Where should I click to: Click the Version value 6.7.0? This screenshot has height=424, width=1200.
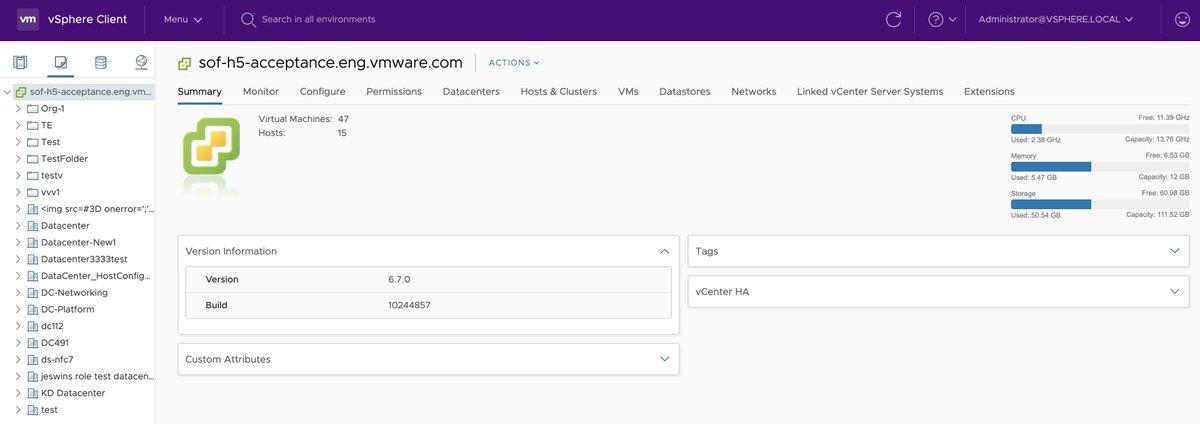click(x=399, y=279)
